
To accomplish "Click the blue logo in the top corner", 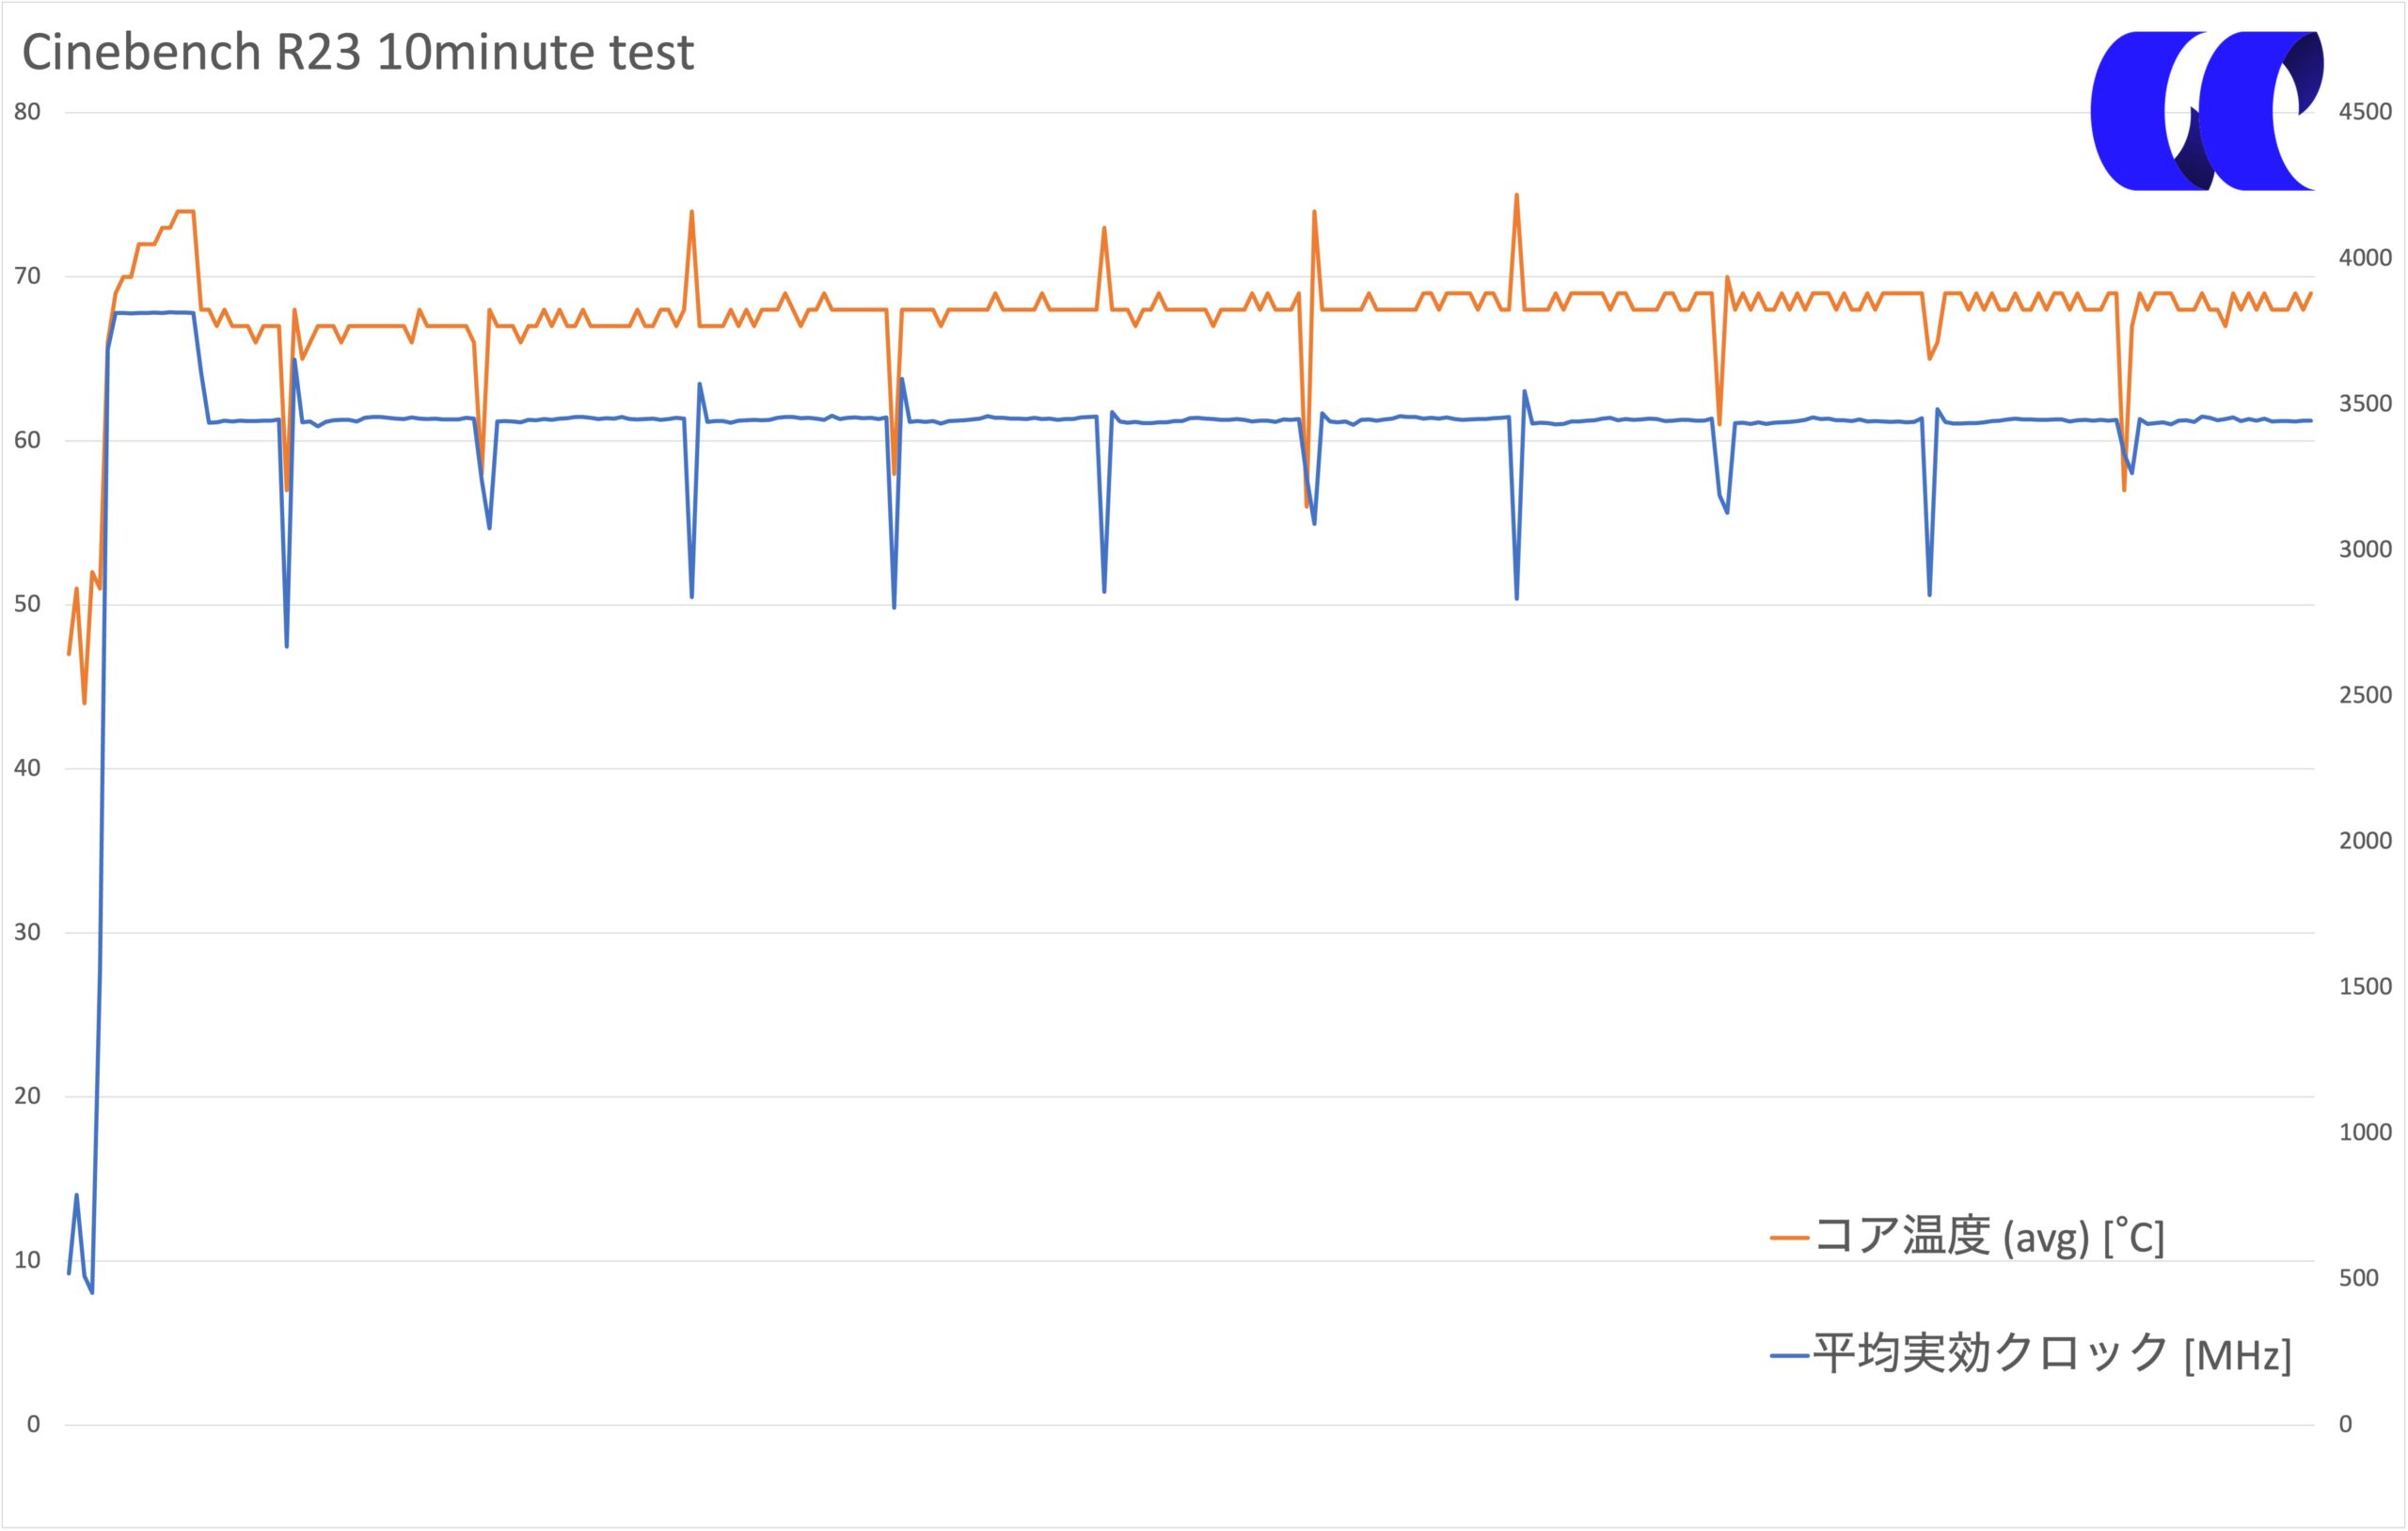I will point(2208,111).
